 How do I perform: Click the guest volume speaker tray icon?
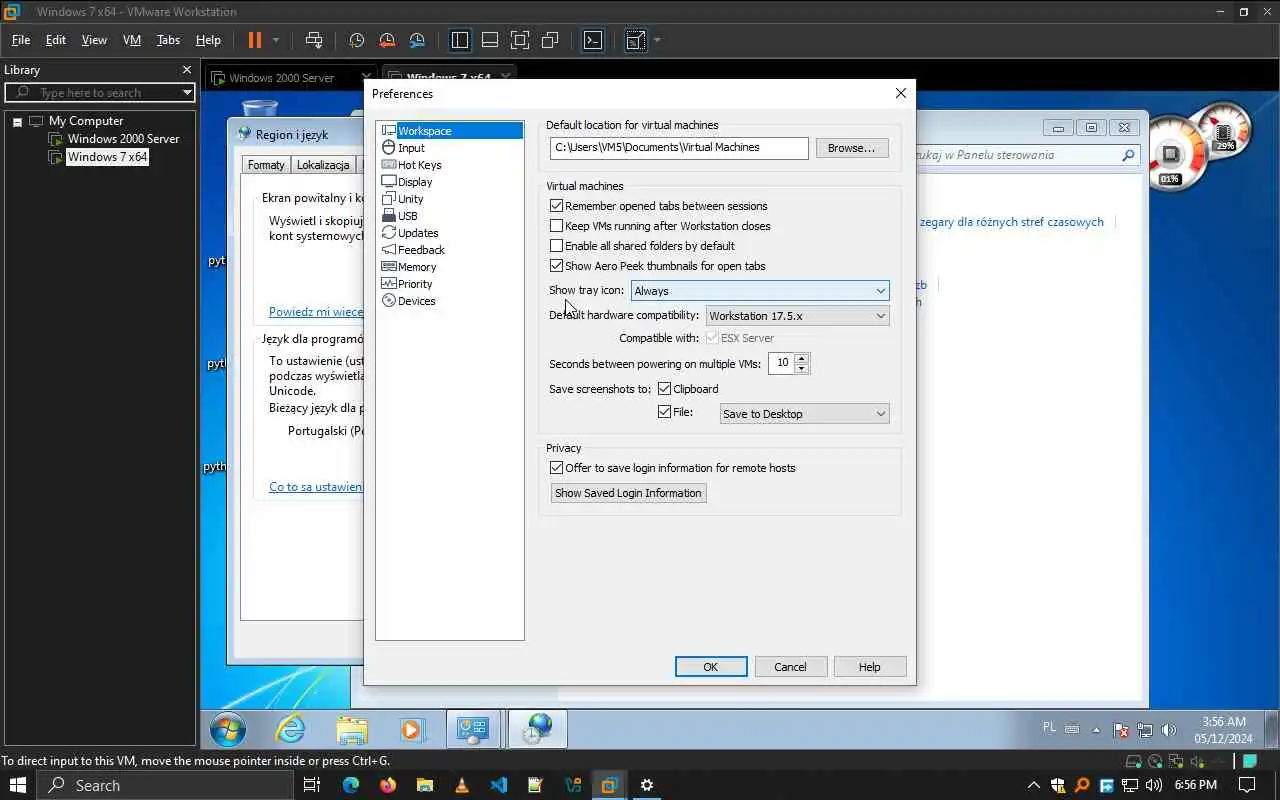point(1170,730)
